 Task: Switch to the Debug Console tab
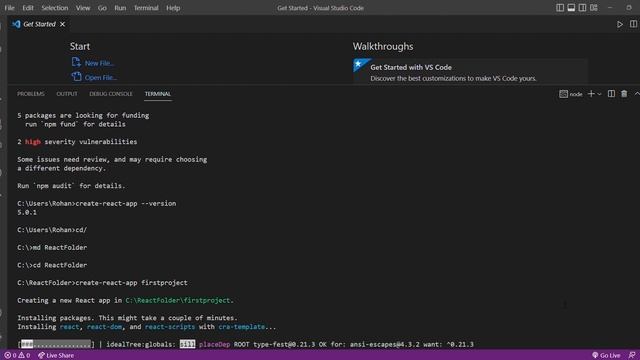(111, 94)
